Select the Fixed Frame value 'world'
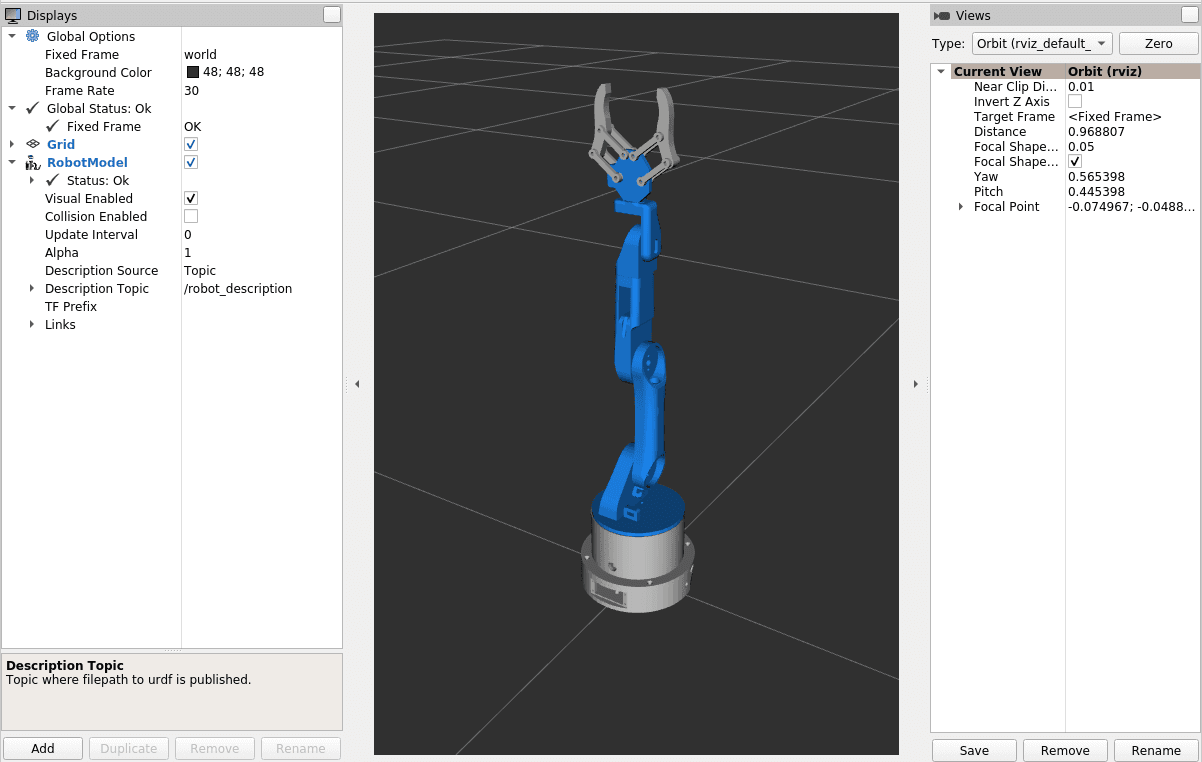 point(200,54)
